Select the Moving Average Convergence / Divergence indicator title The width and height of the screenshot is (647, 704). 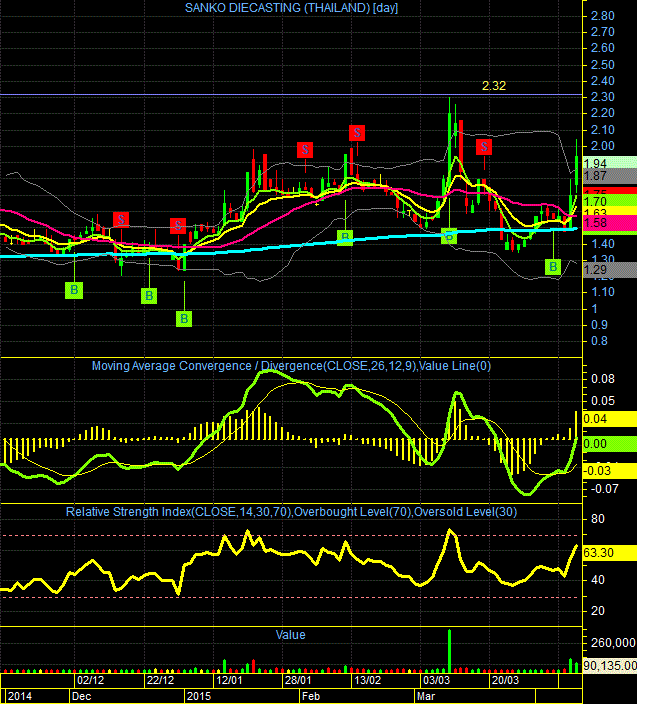pyautogui.click(x=291, y=366)
